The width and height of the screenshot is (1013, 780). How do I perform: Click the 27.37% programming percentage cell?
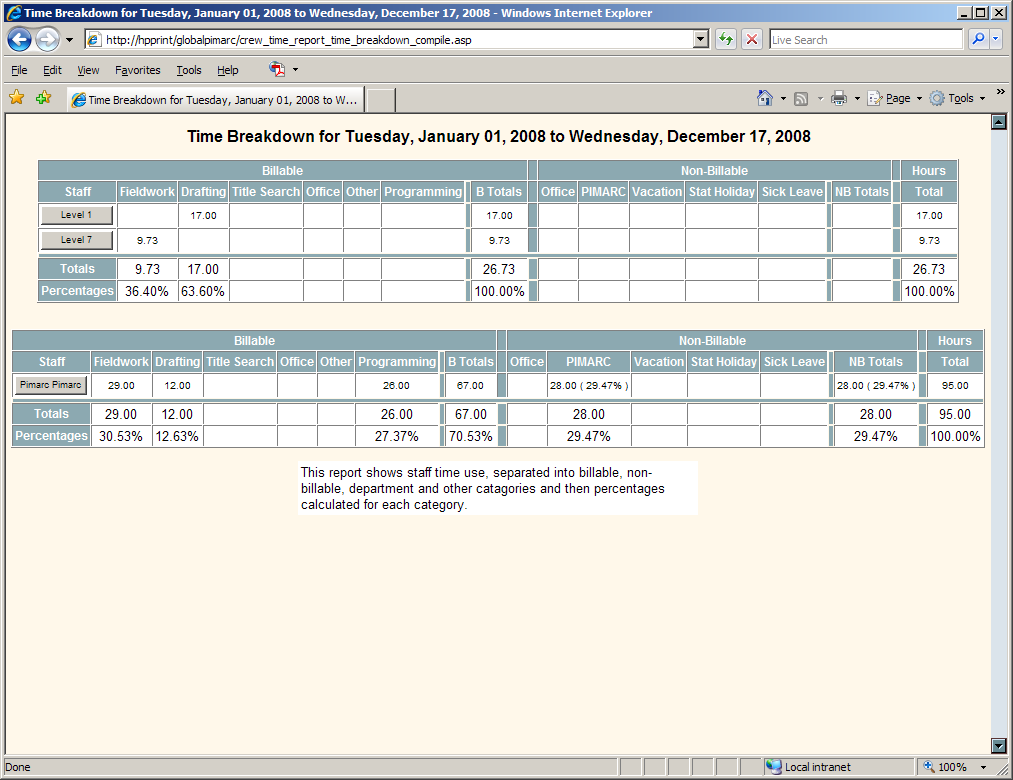(397, 436)
